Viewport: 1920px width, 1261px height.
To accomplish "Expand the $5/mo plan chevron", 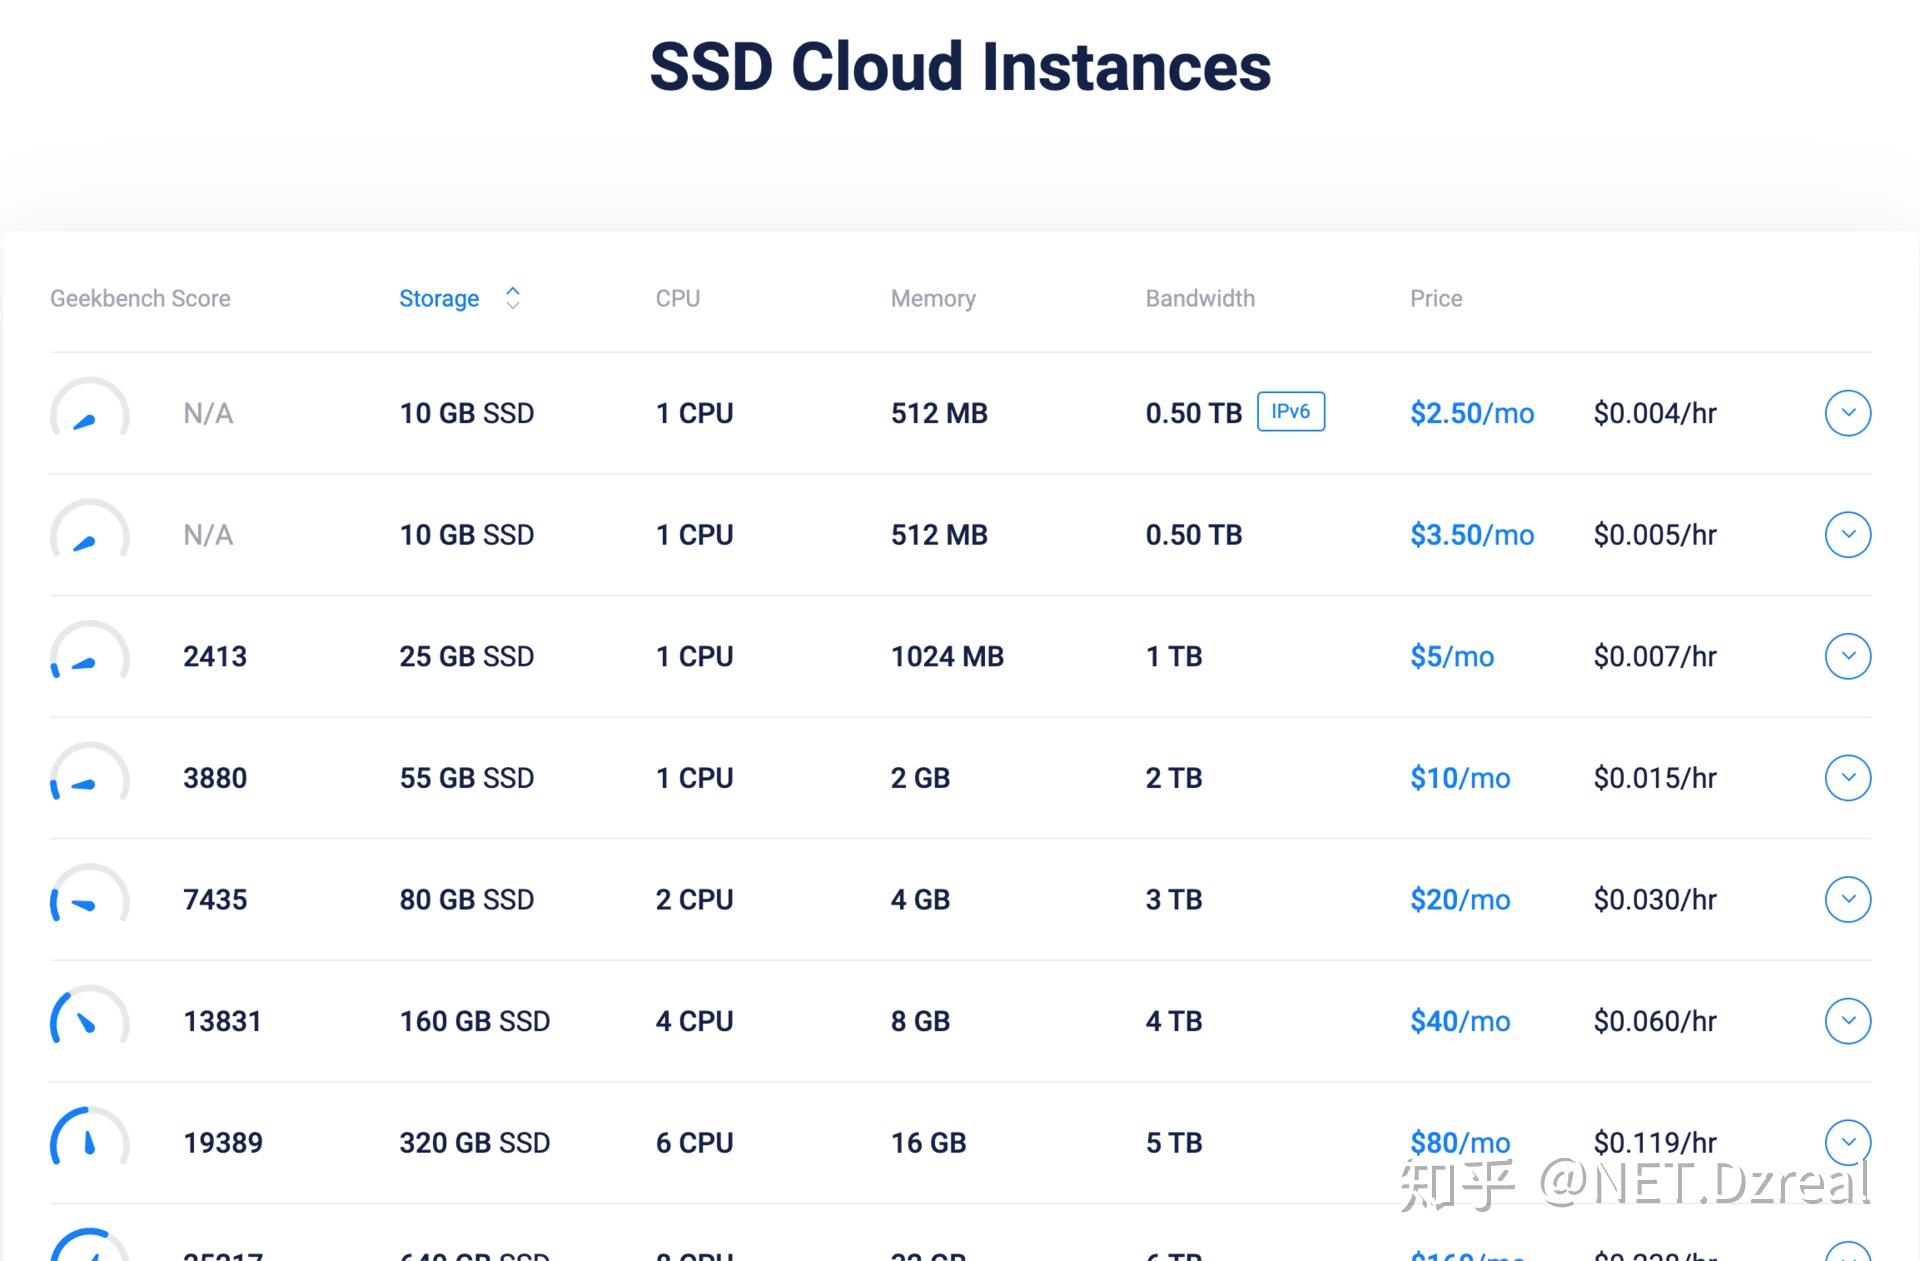I will click(1847, 656).
